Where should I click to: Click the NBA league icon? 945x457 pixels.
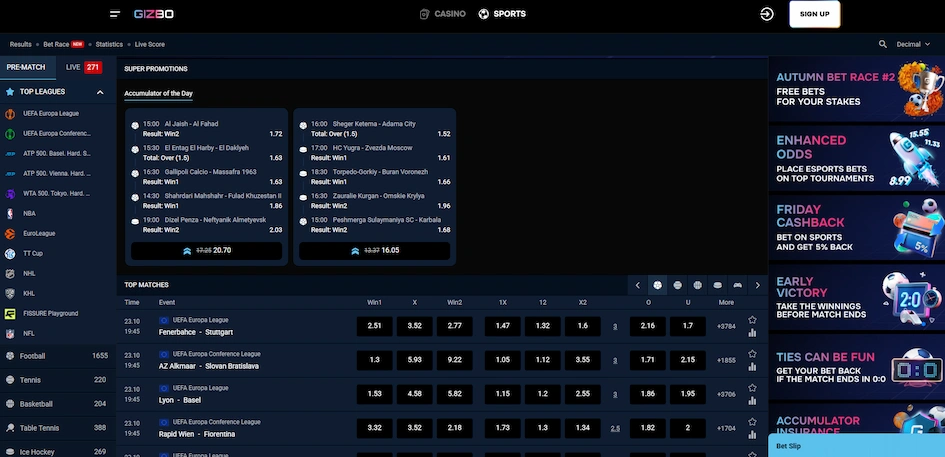[10, 213]
